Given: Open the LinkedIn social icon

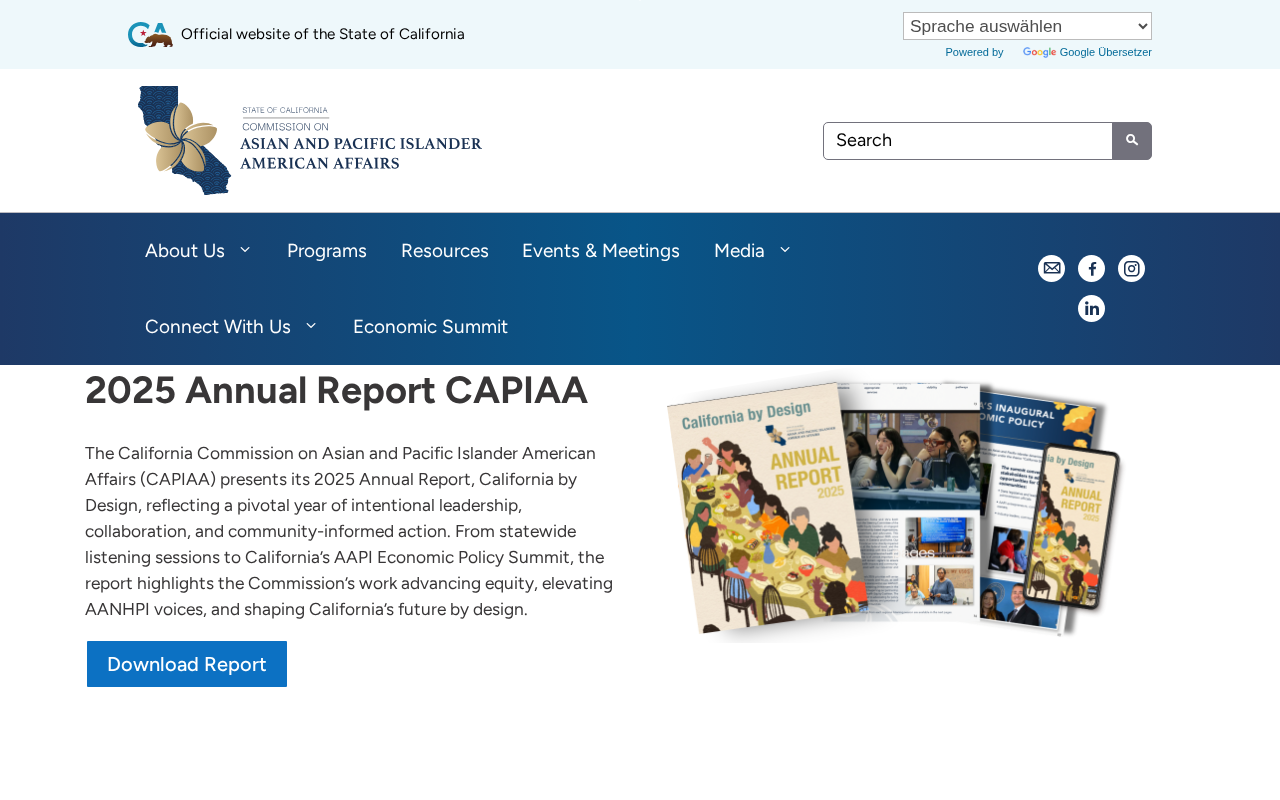Looking at the screenshot, I should 1091,308.
